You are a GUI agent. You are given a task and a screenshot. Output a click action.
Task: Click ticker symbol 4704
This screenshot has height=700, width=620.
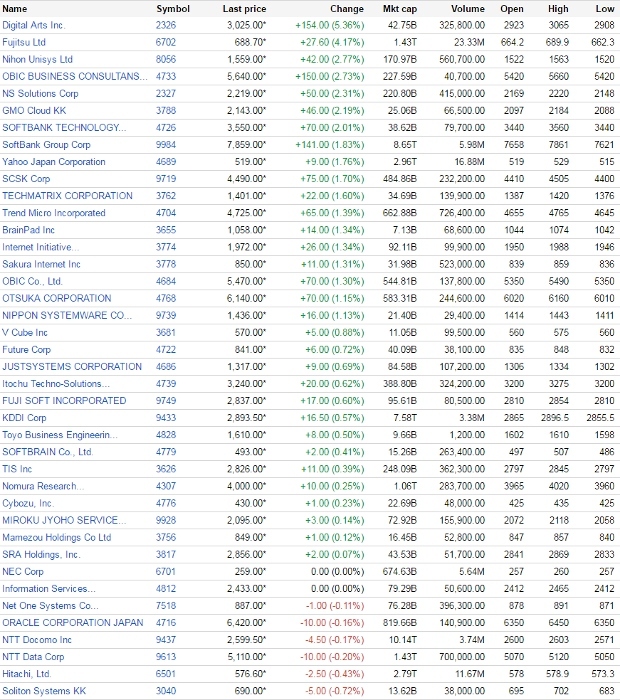(166, 213)
